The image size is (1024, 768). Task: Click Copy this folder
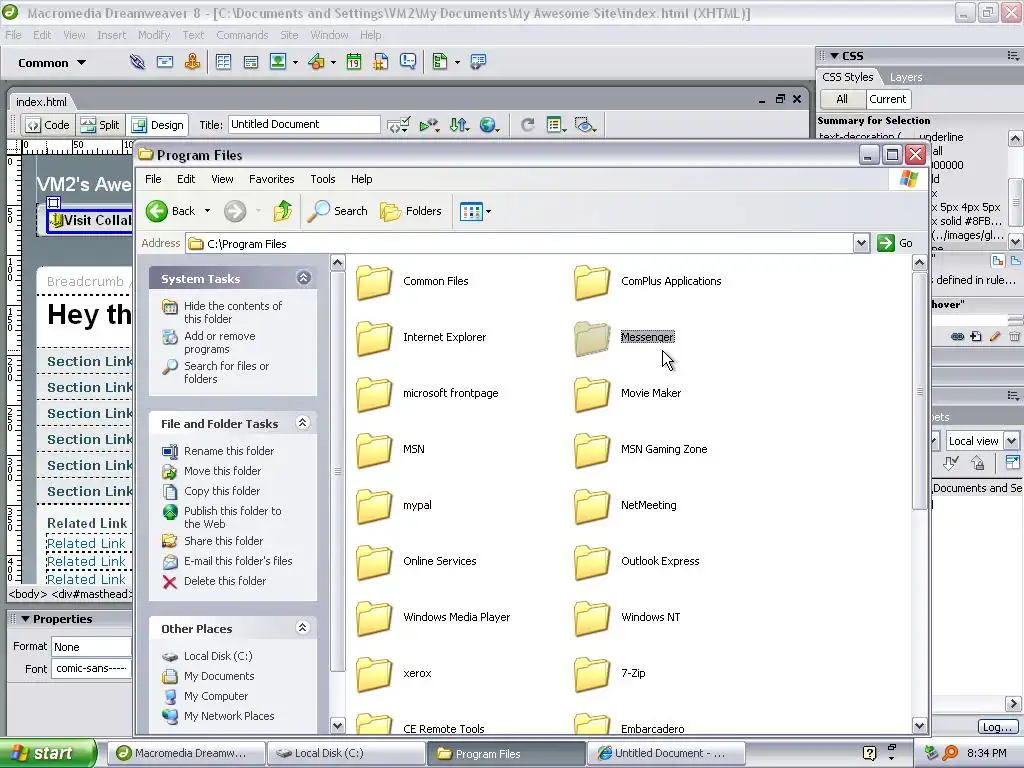[221, 491]
